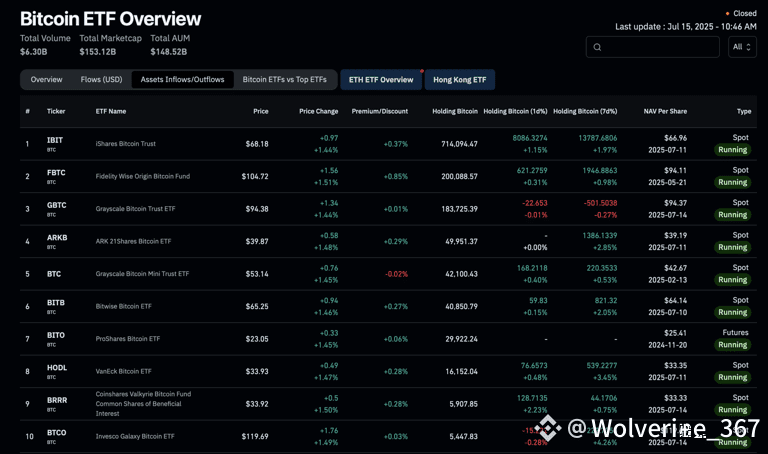Click the $66.96 IBIT NAV value

[675, 138]
